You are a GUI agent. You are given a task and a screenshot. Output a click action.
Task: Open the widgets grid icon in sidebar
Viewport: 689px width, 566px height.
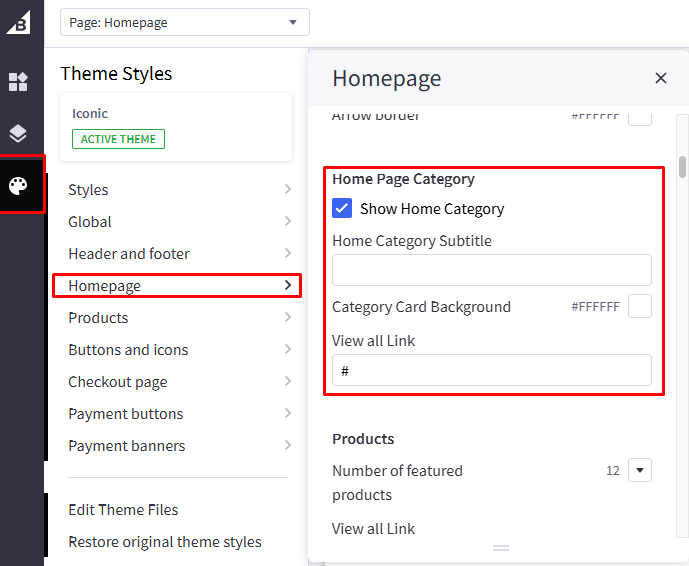point(19,82)
